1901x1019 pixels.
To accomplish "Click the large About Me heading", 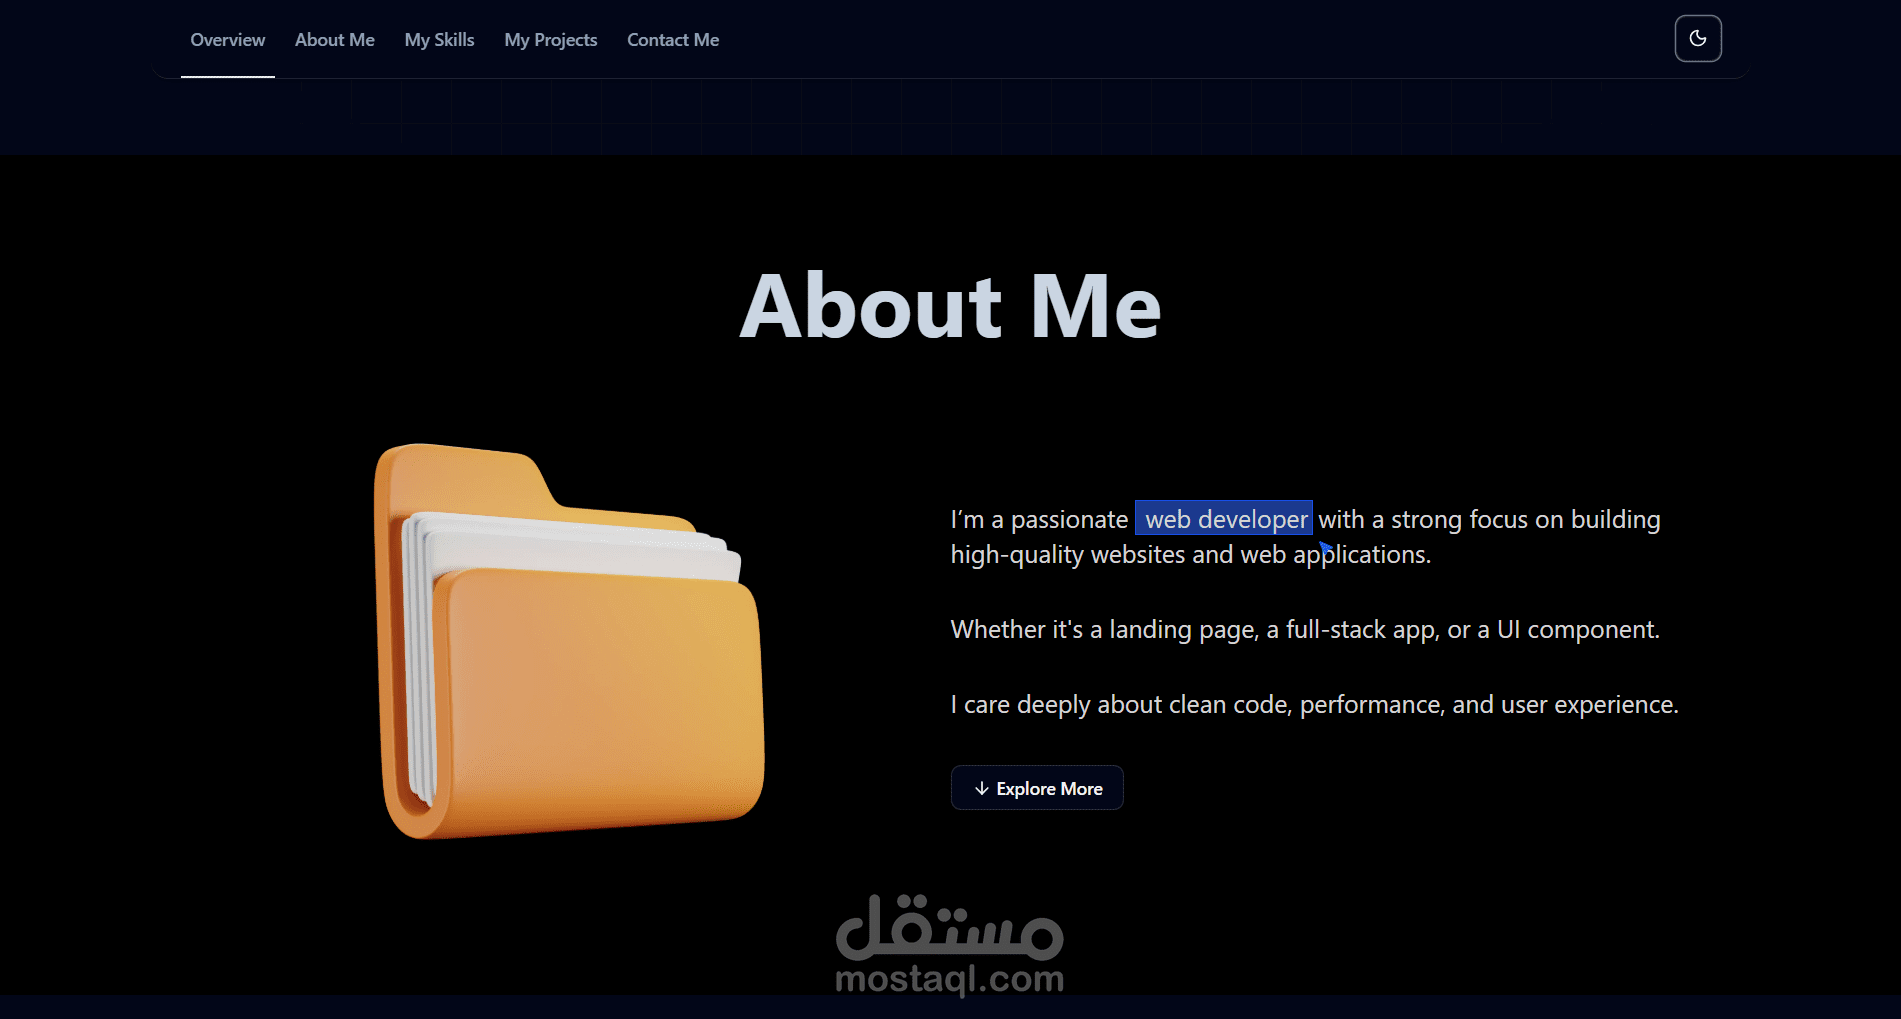I will tap(950, 306).
